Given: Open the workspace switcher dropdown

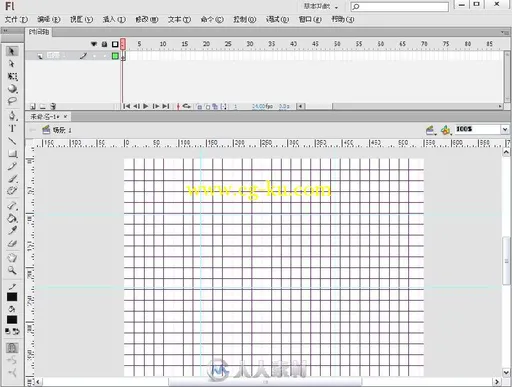Looking at the screenshot, I should click(321, 6).
